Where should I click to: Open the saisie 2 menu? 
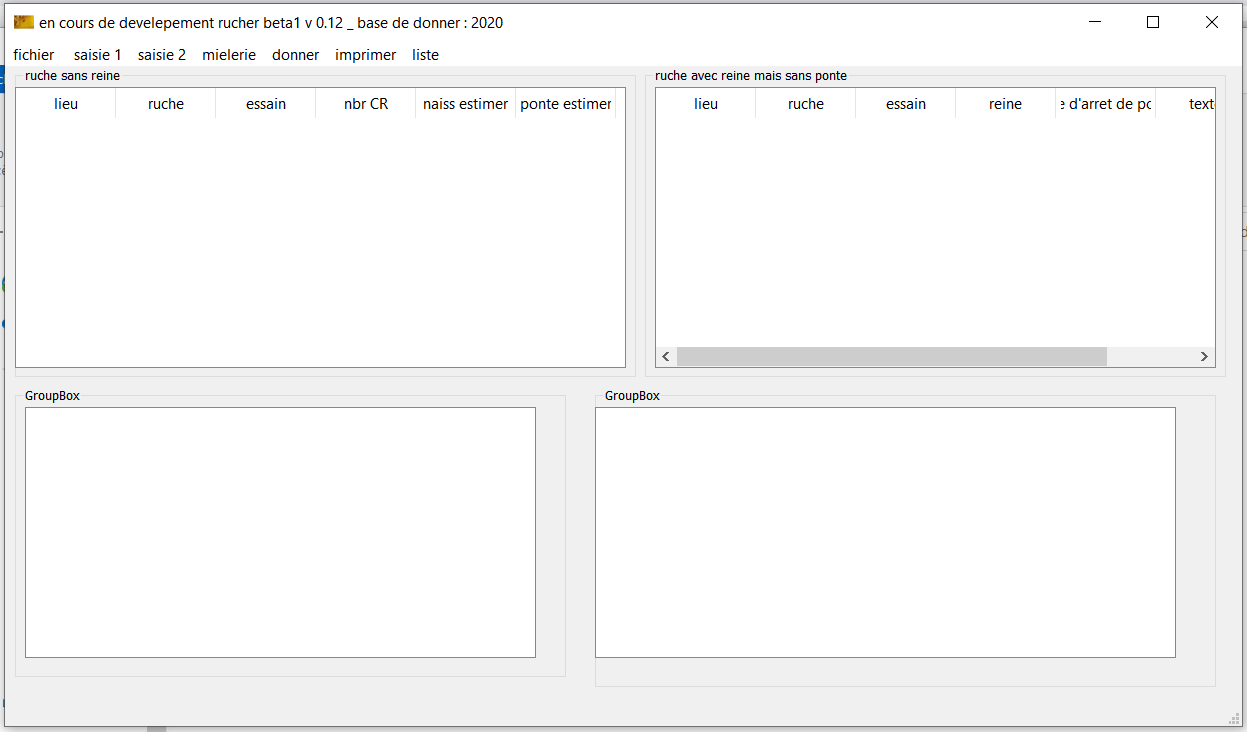(162, 55)
